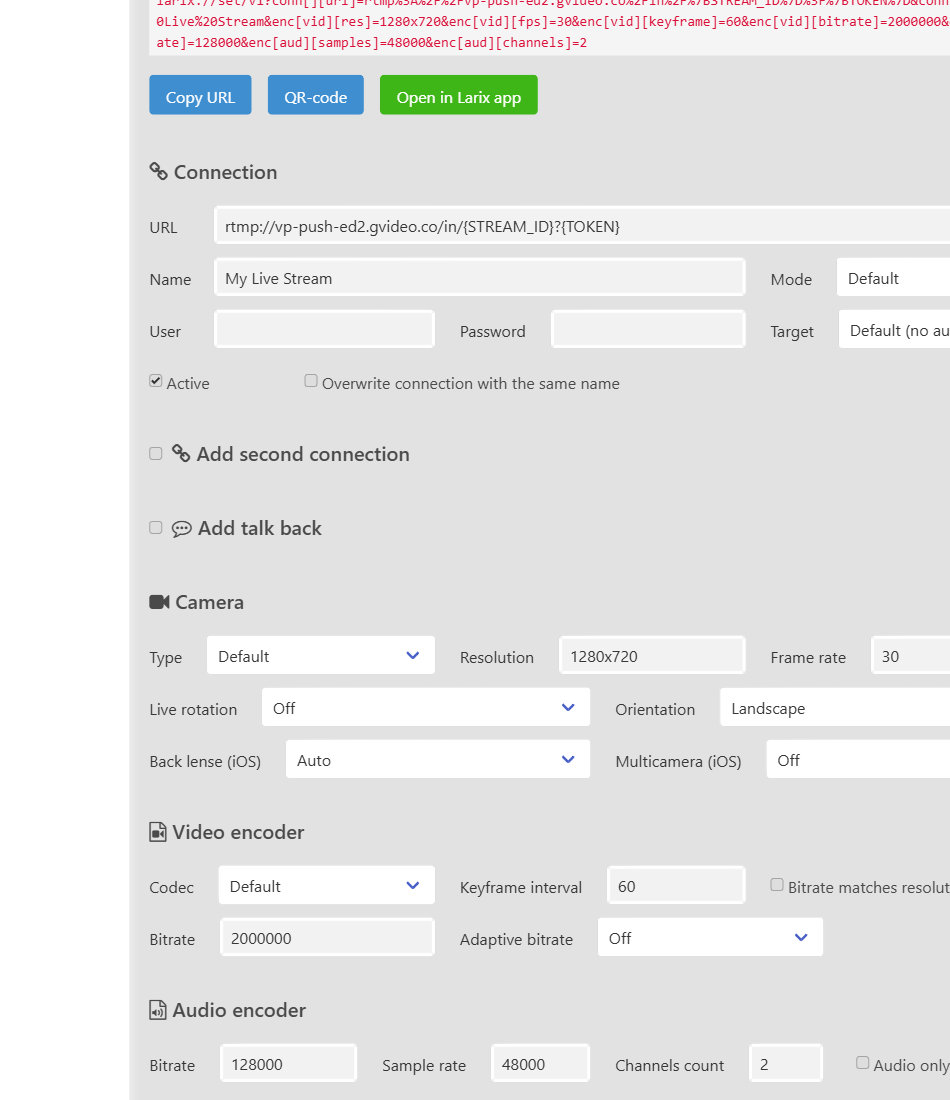
Task: Click the Add second connection heading
Action: click(x=303, y=454)
